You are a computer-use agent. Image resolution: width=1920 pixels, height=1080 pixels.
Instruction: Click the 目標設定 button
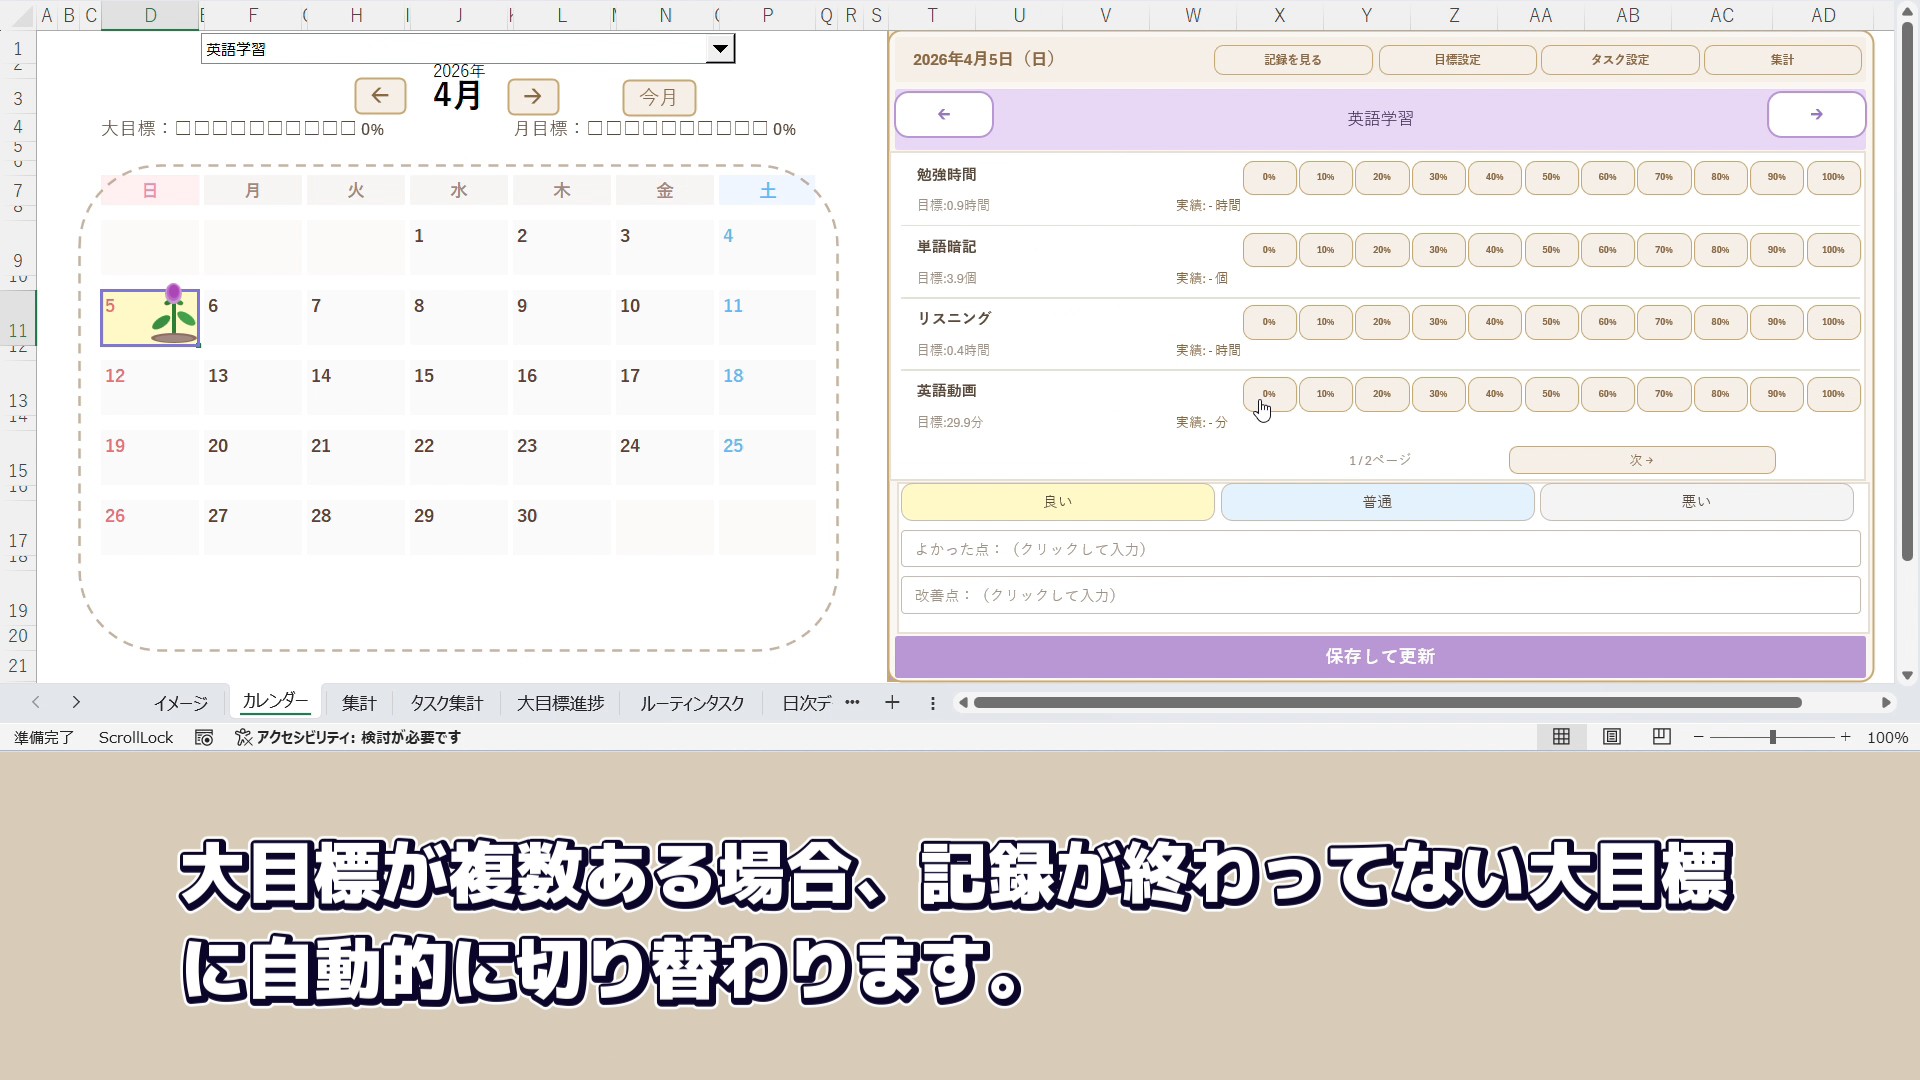(x=1457, y=60)
